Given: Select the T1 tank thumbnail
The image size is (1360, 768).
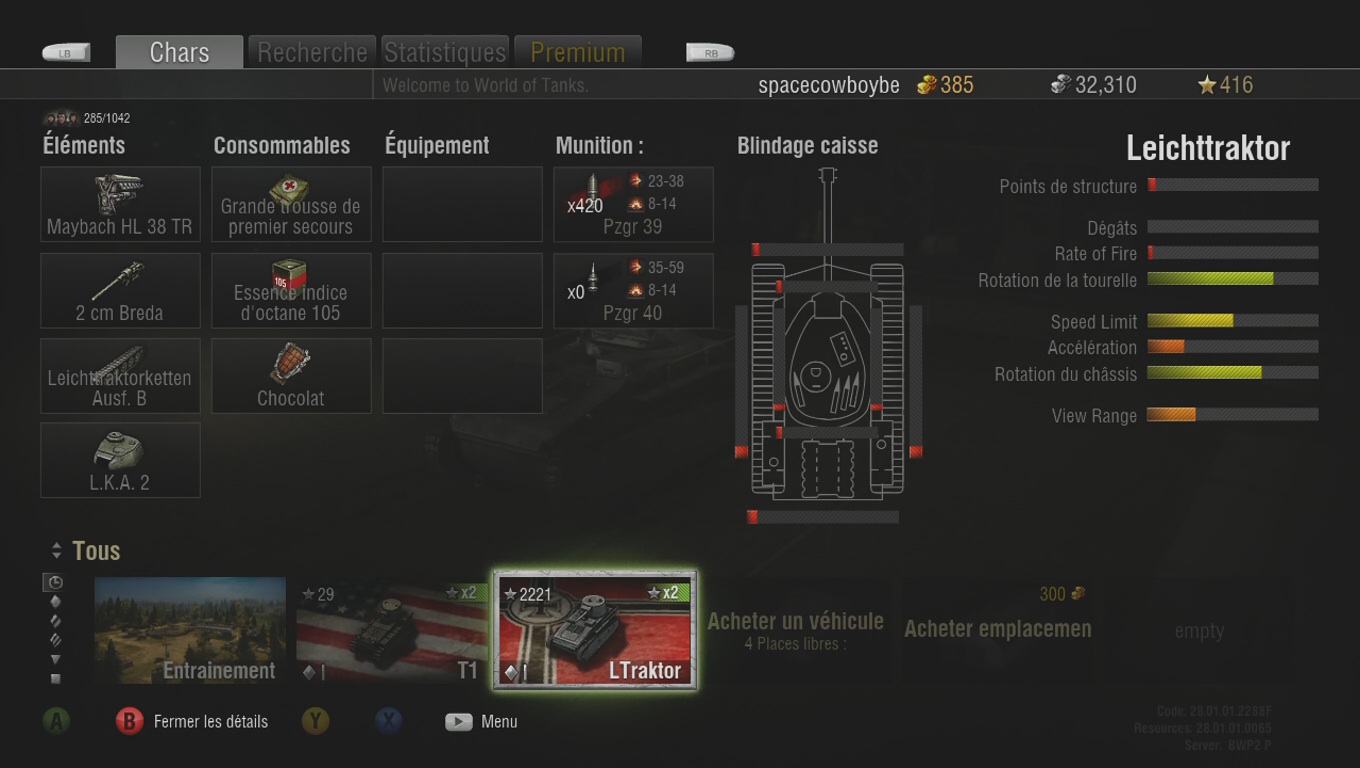Looking at the screenshot, I should pyautogui.click(x=391, y=630).
